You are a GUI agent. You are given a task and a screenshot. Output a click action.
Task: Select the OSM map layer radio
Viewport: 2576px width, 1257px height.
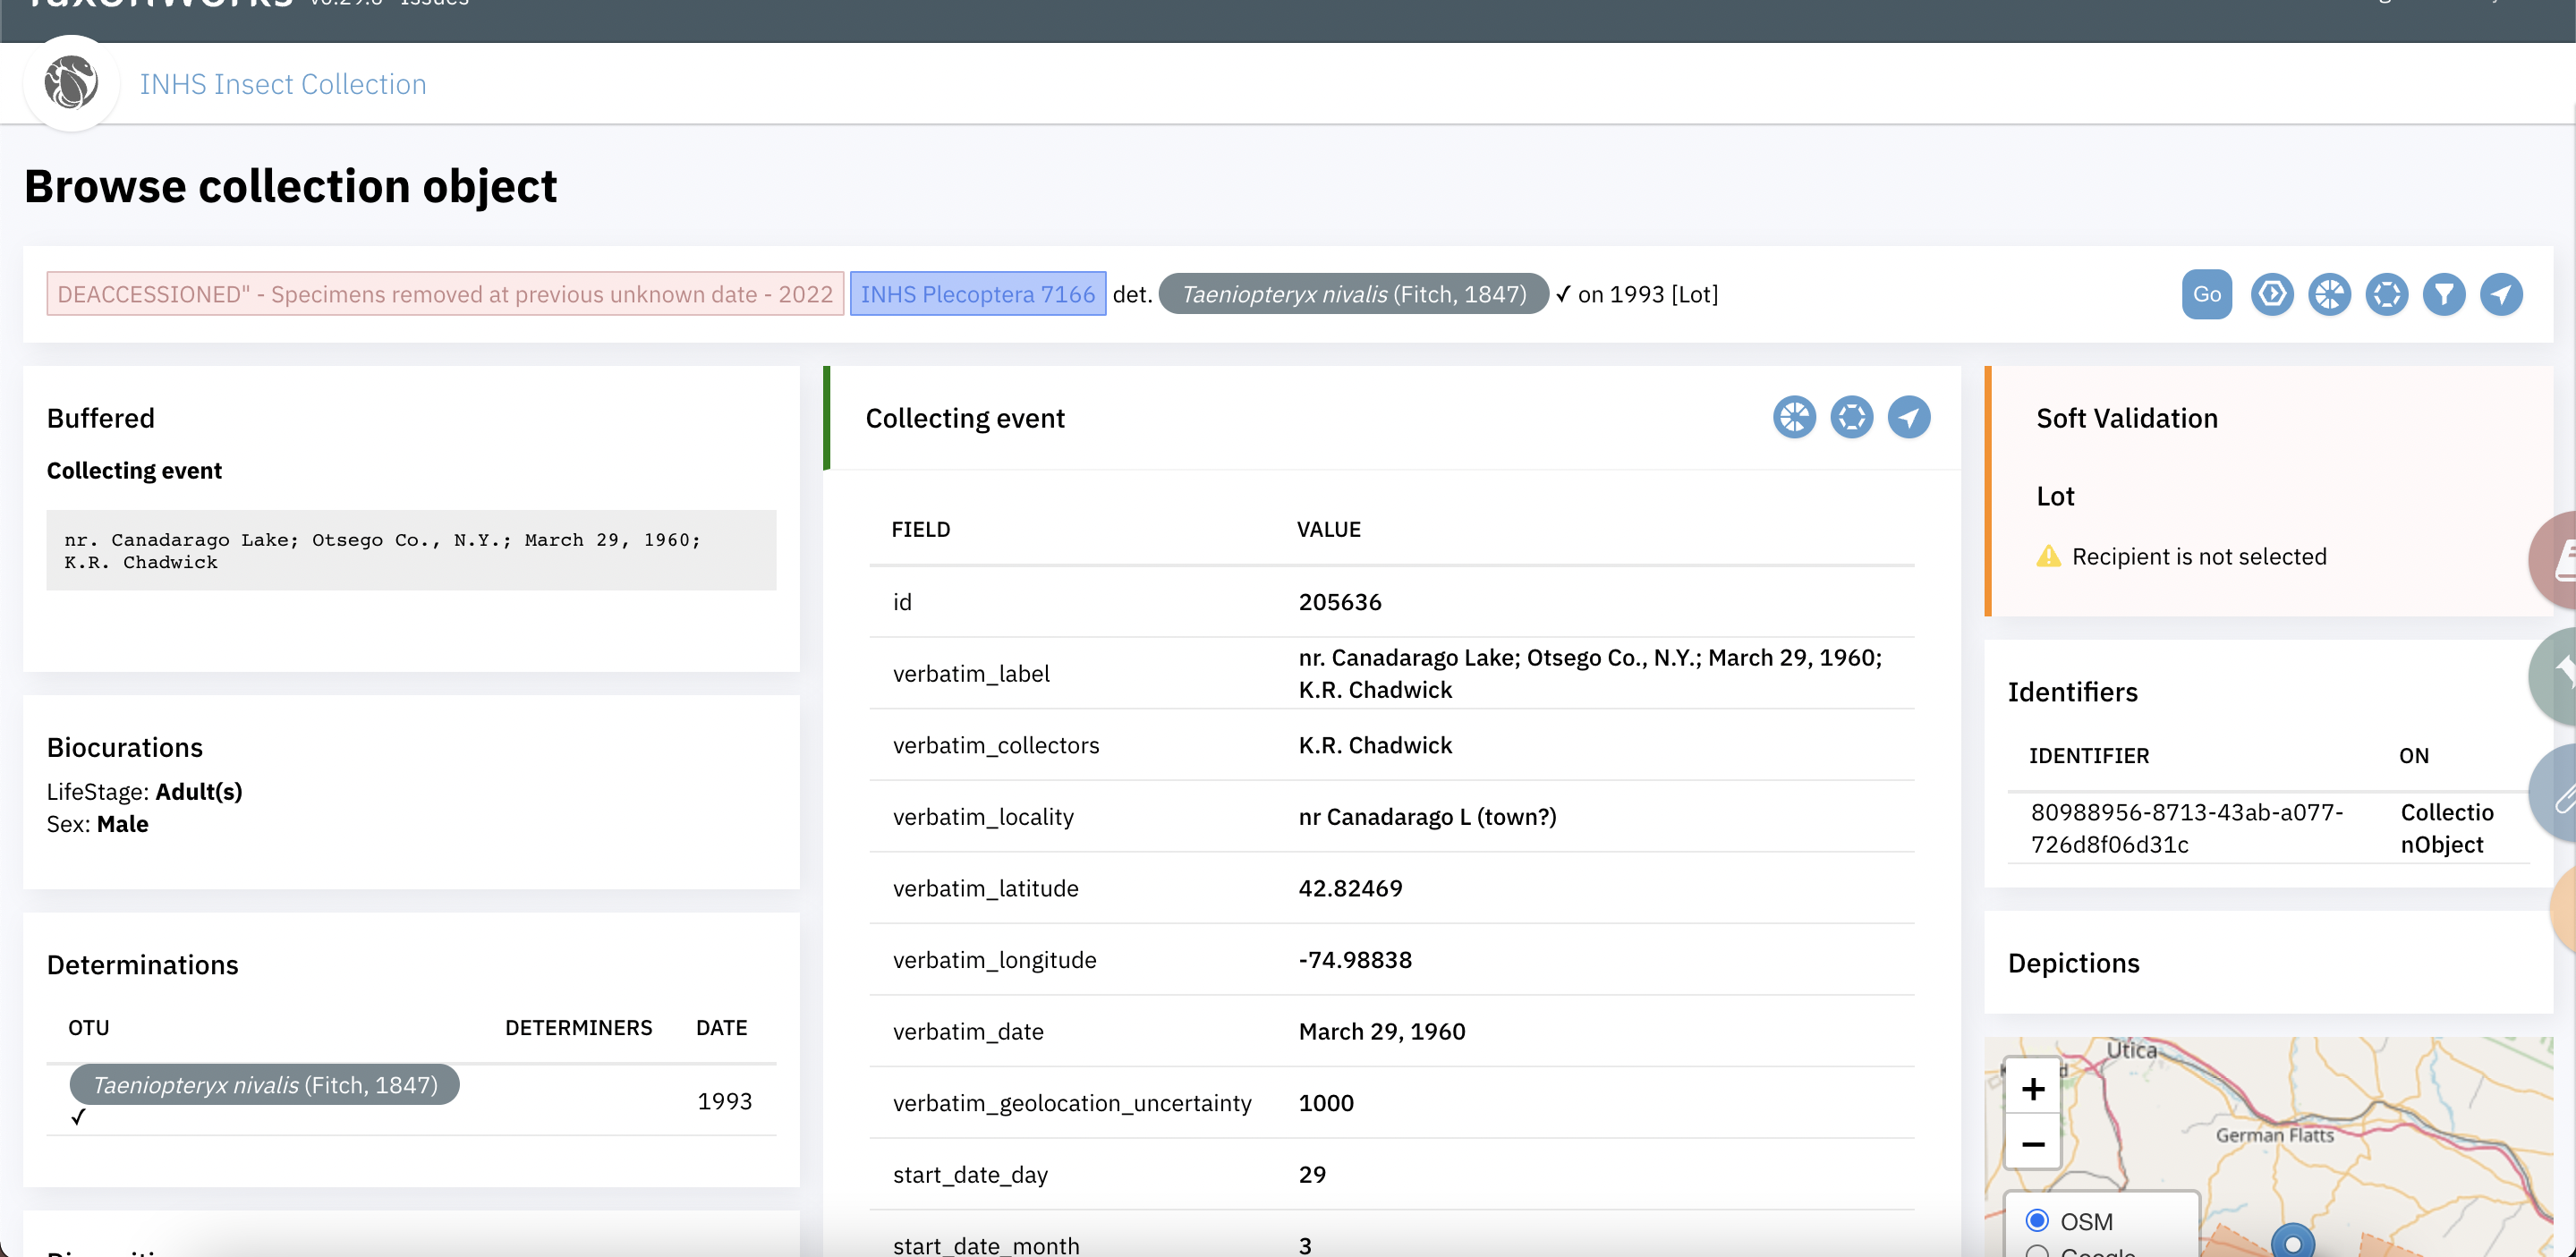point(2036,1220)
